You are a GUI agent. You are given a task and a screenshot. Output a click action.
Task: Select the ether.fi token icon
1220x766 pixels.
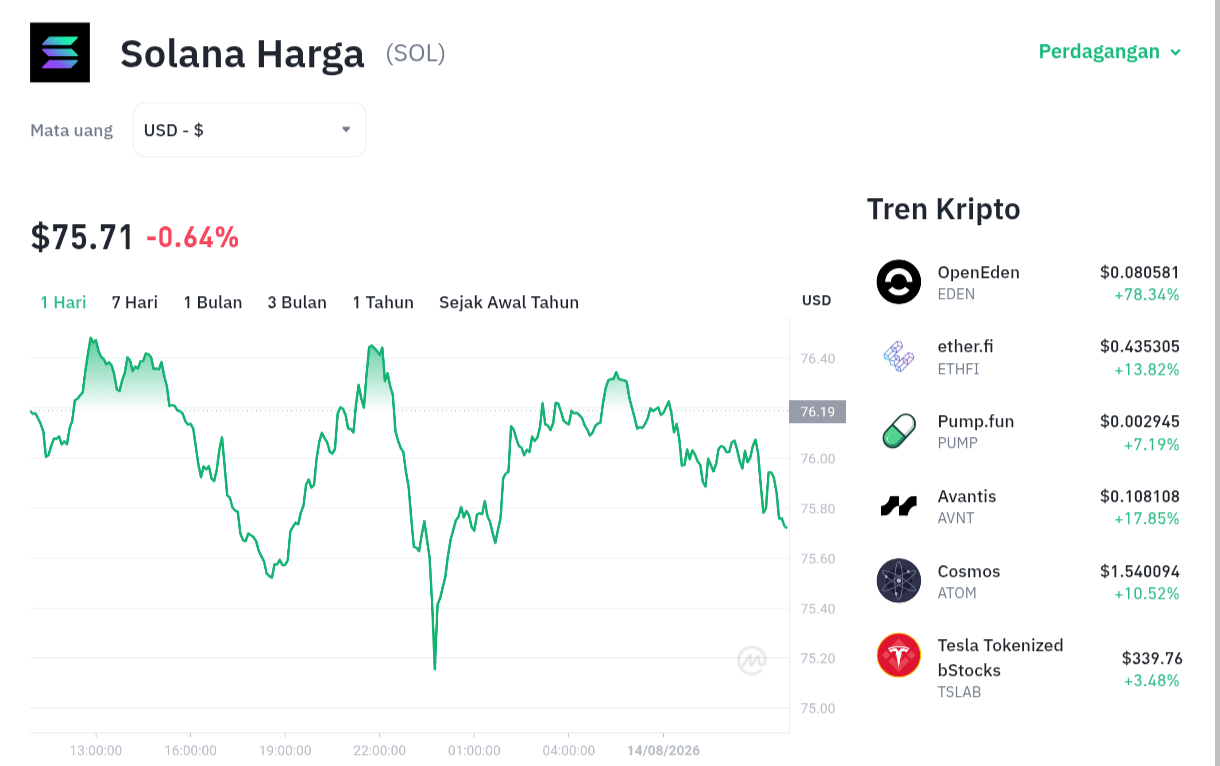pos(898,356)
